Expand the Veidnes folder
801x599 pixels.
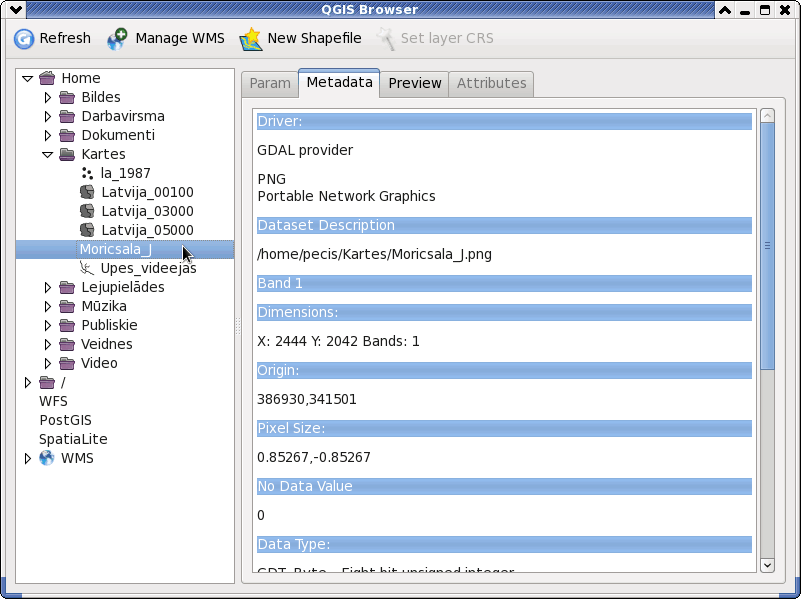pos(48,344)
